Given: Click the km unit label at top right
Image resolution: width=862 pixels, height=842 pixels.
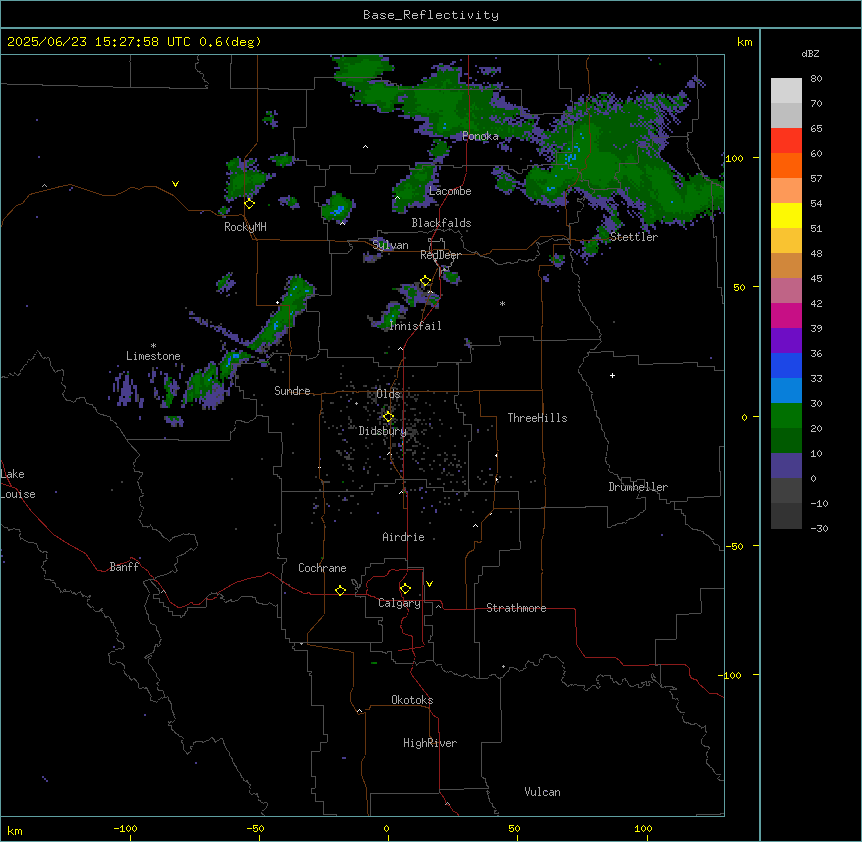Looking at the screenshot, I should pos(744,42).
